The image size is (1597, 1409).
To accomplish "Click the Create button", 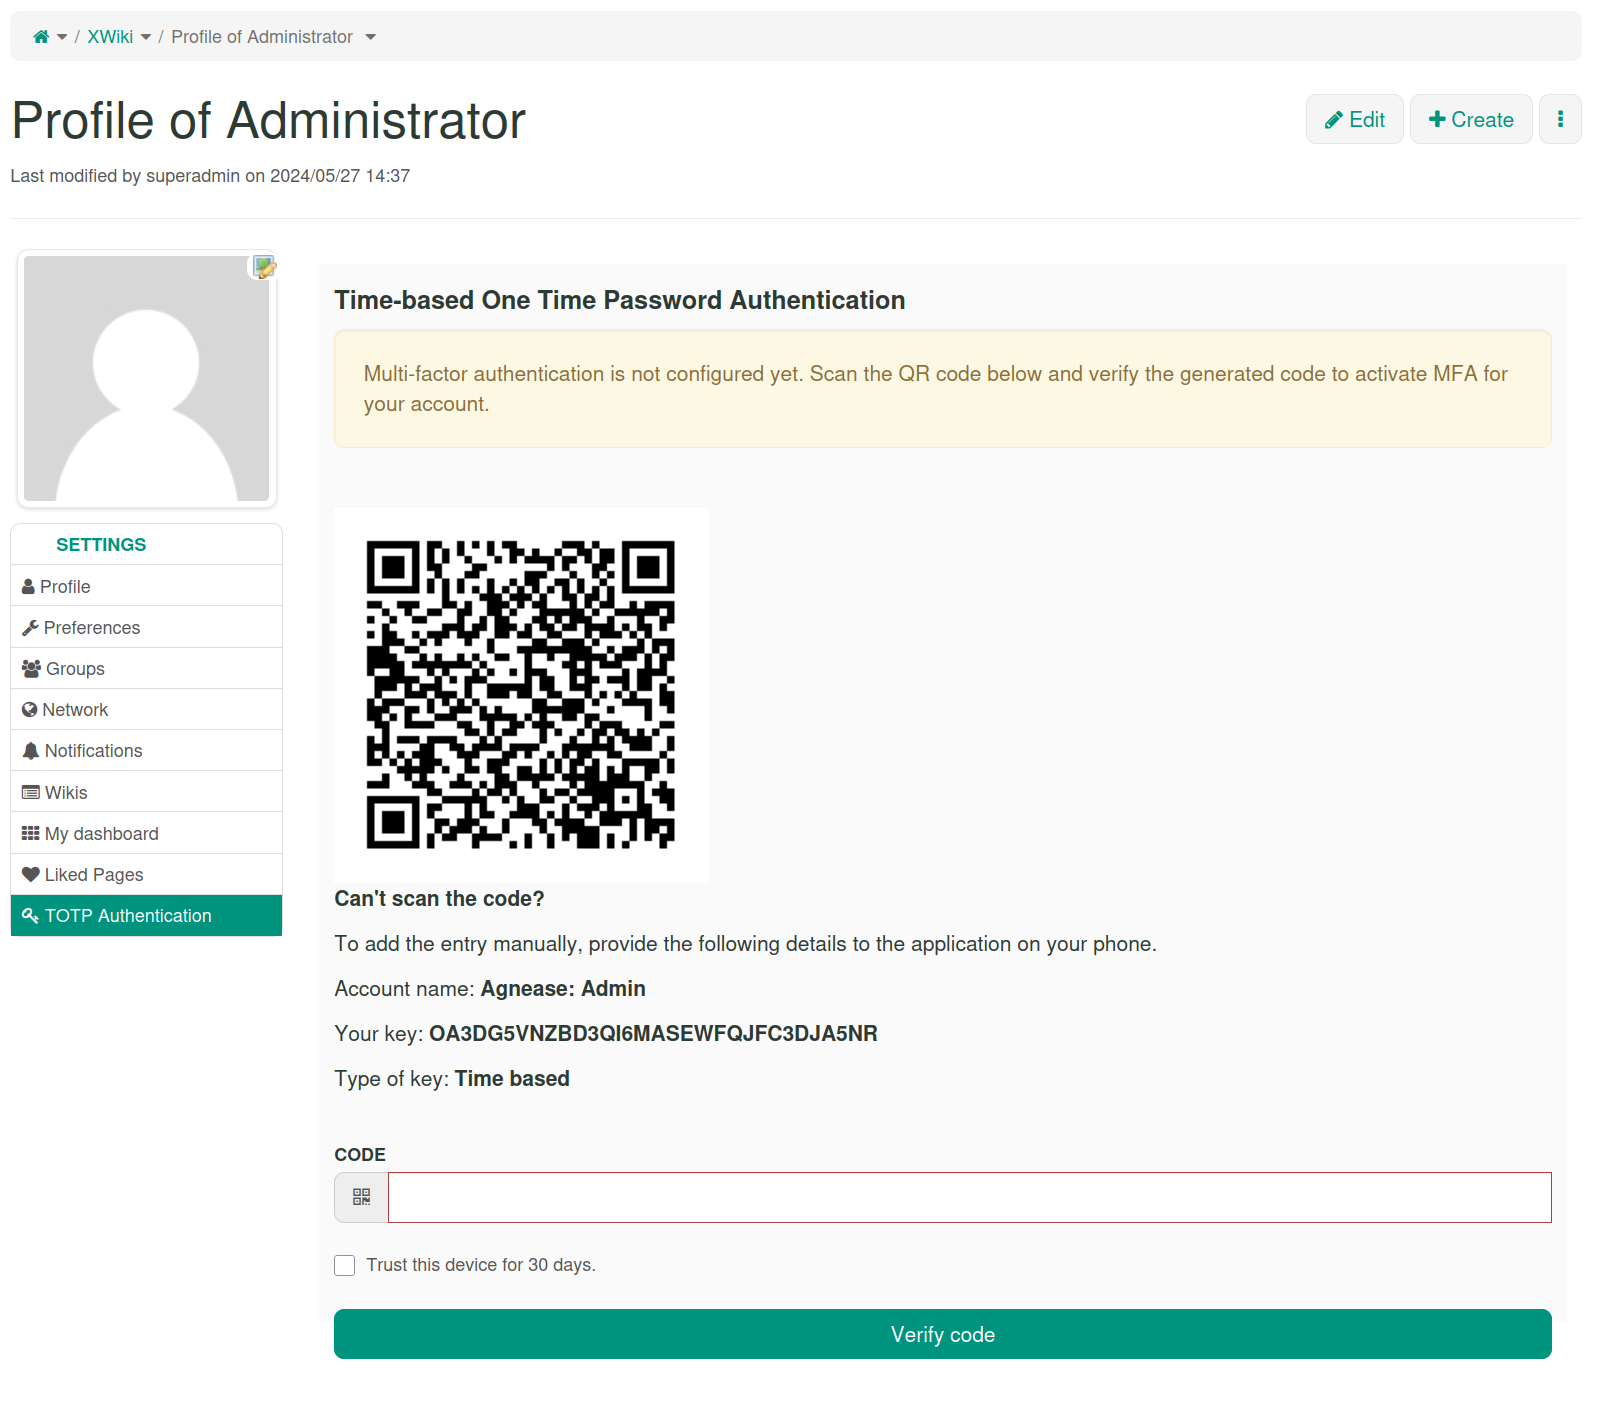I will pyautogui.click(x=1470, y=119).
